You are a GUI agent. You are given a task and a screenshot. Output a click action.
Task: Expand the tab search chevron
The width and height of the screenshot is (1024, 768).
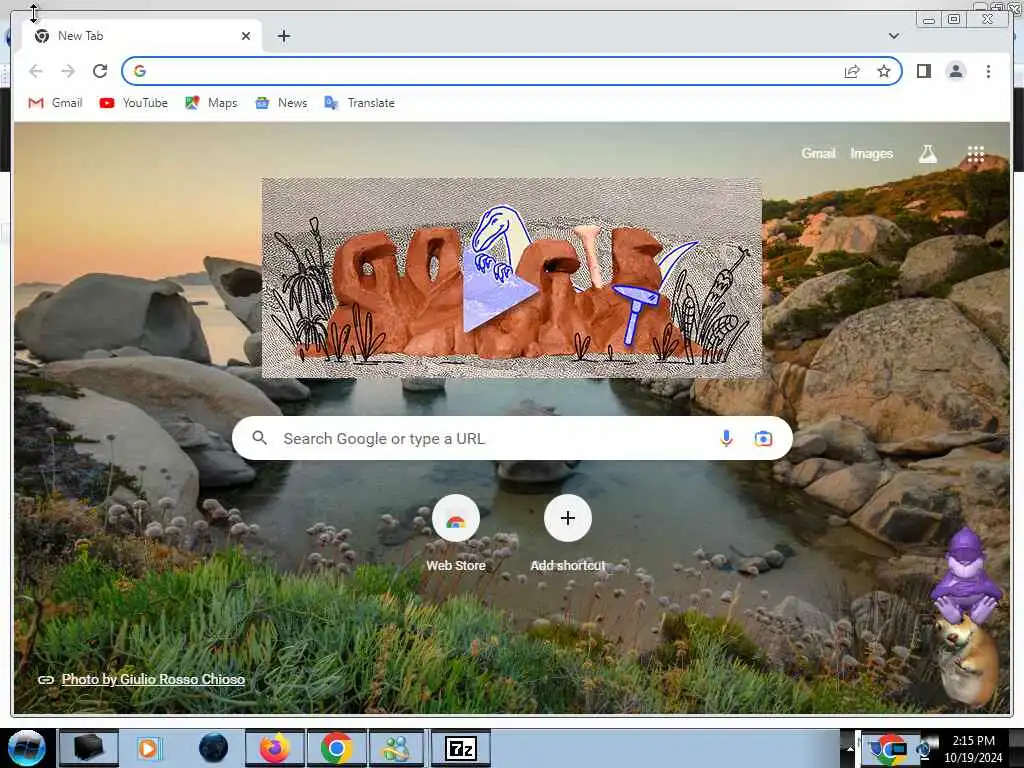tap(894, 36)
